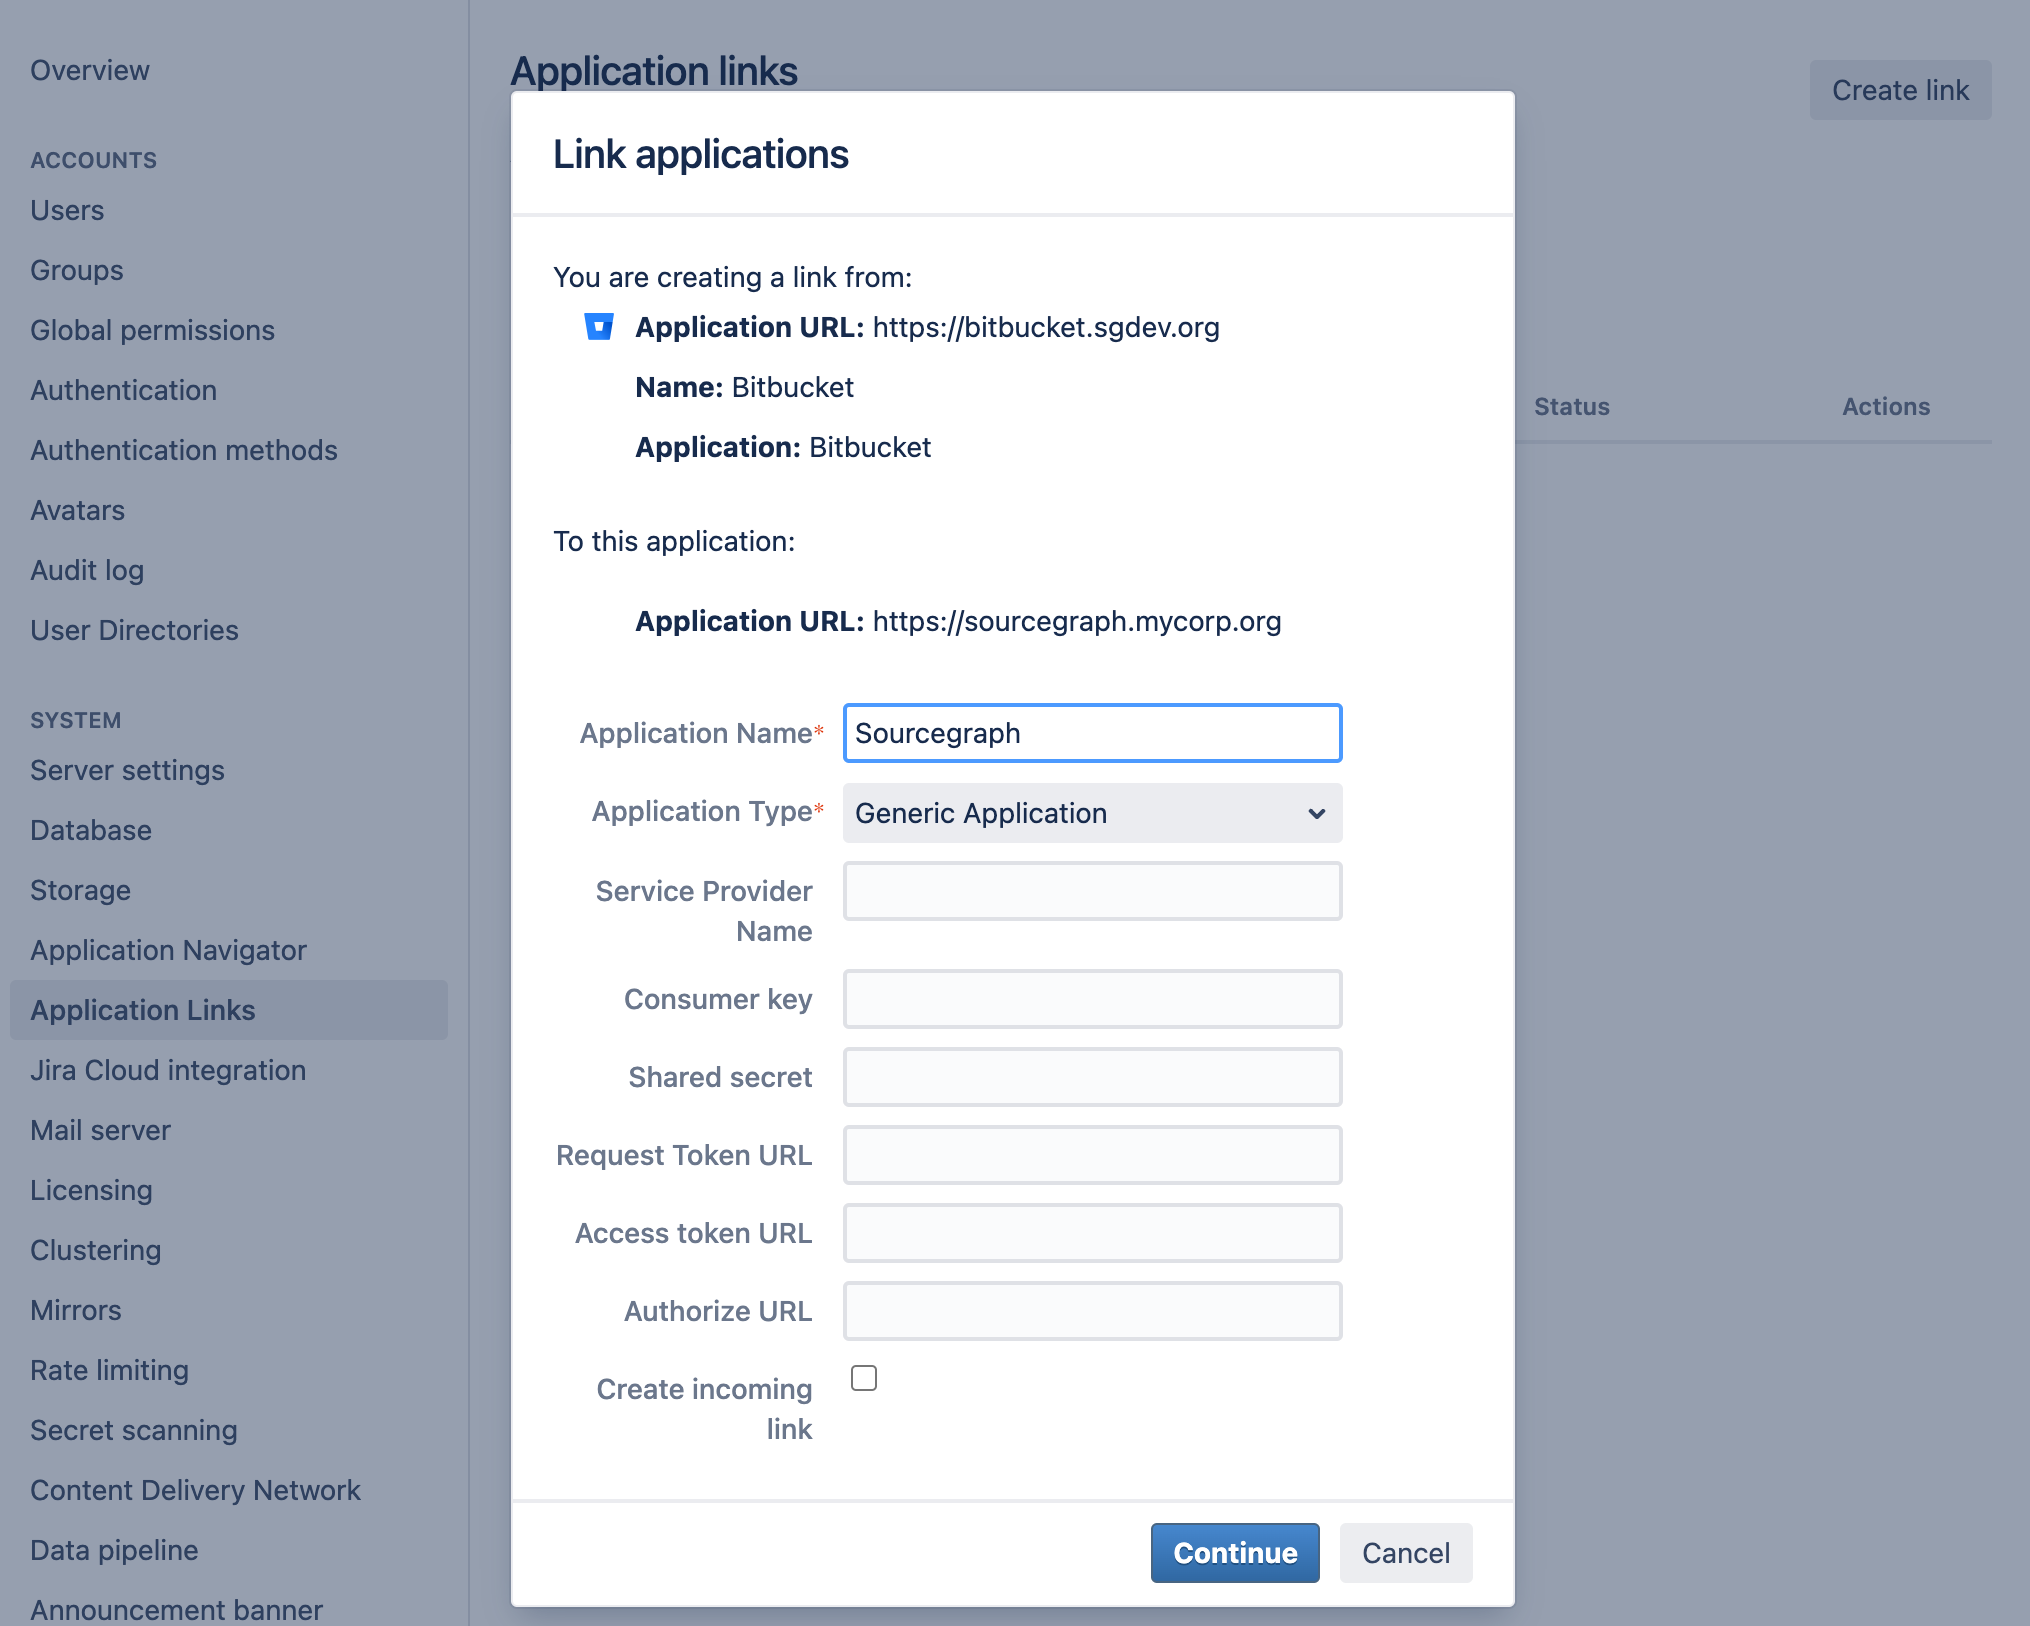Screen dimensions: 2030x1626
Task: Click the User Directories sidebar icon
Action: (136, 629)
